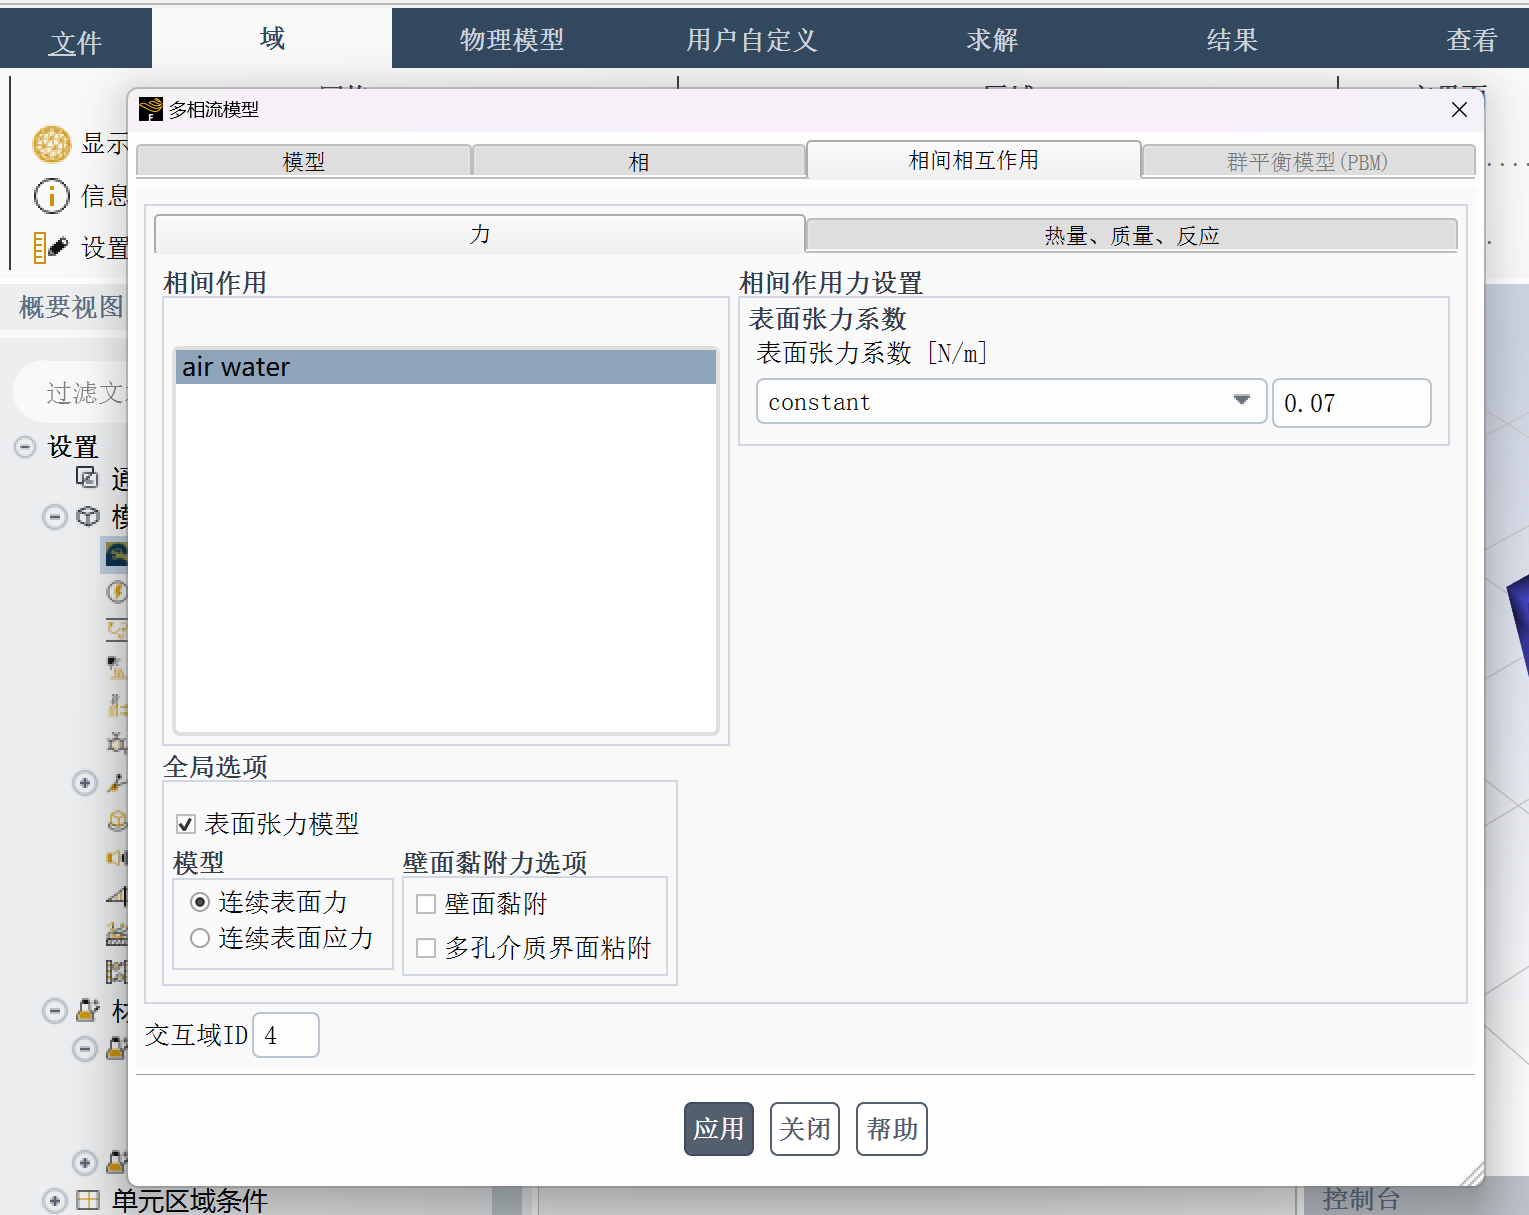The width and height of the screenshot is (1529, 1215).
Task: Click the Models cube icon in the tree
Action: tap(88, 516)
